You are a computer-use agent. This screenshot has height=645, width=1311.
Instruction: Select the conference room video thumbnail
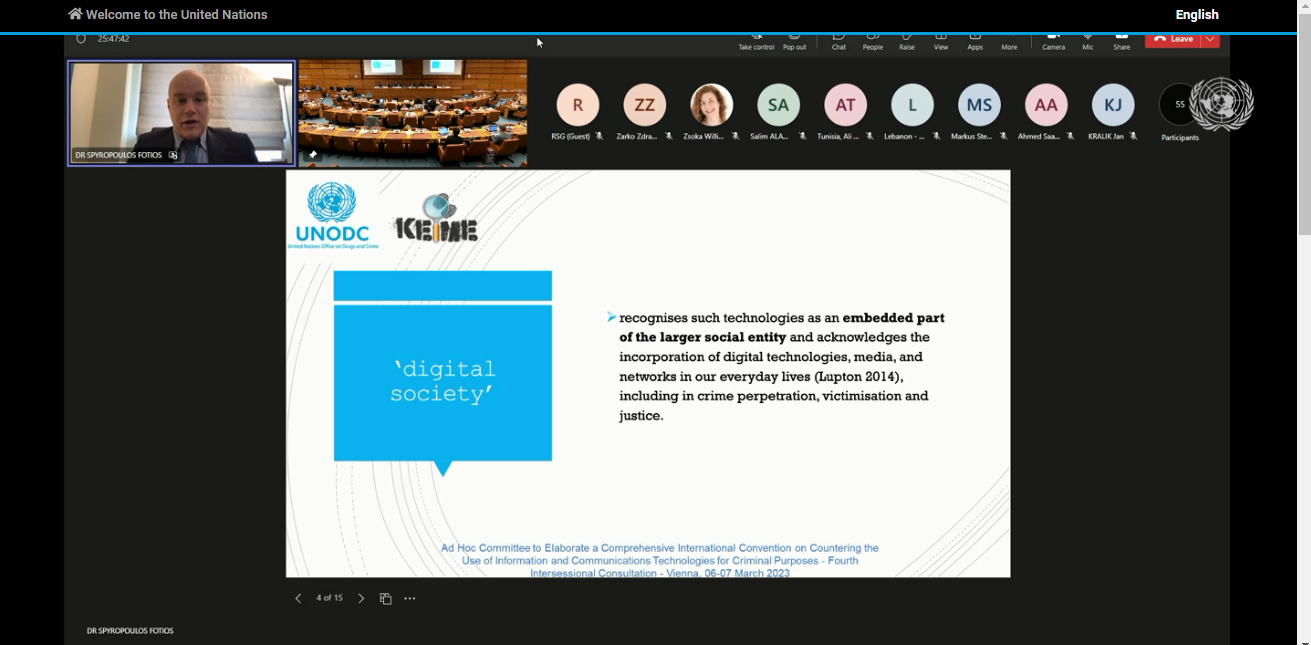412,112
